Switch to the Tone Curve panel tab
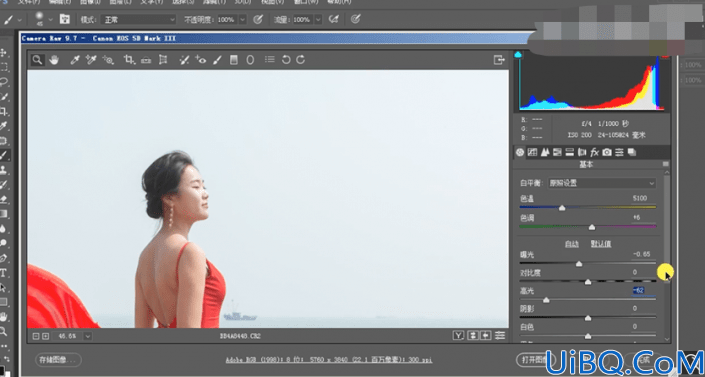The width and height of the screenshot is (705, 377). pos(532,152)
